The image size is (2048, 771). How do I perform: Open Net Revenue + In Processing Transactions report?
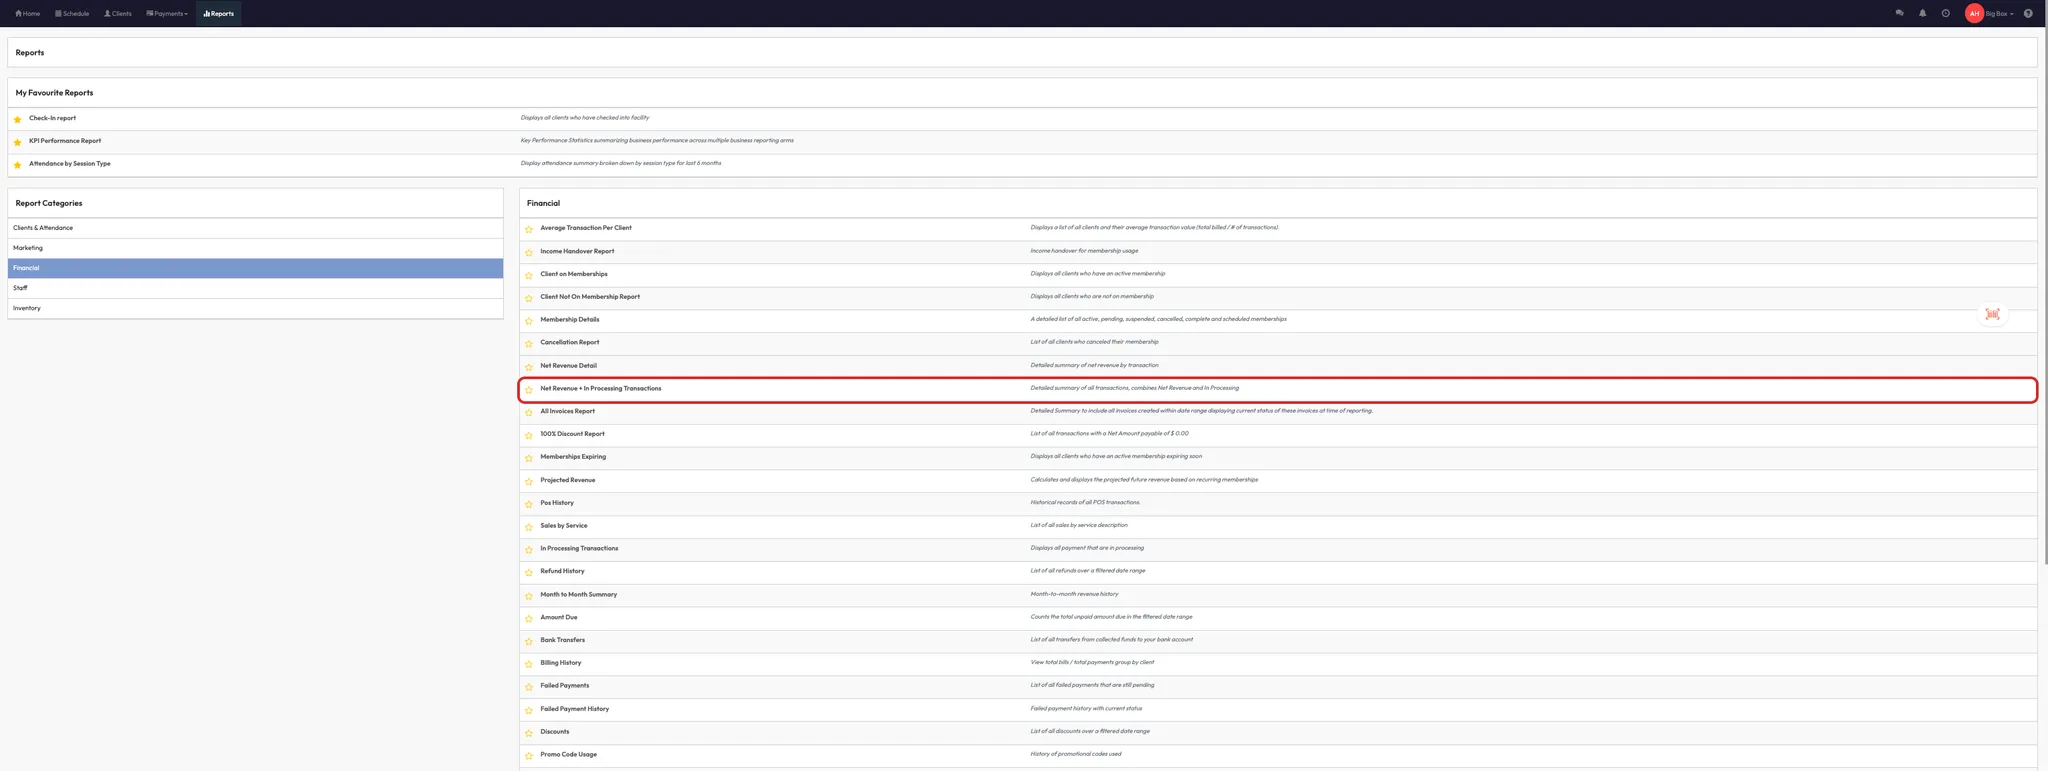point(600,389)
